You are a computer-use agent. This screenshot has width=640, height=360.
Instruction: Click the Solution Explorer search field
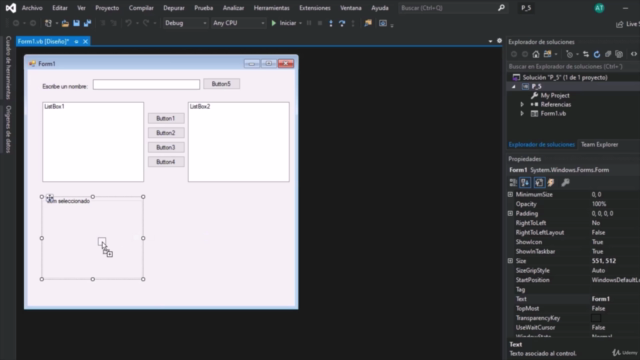573,66
